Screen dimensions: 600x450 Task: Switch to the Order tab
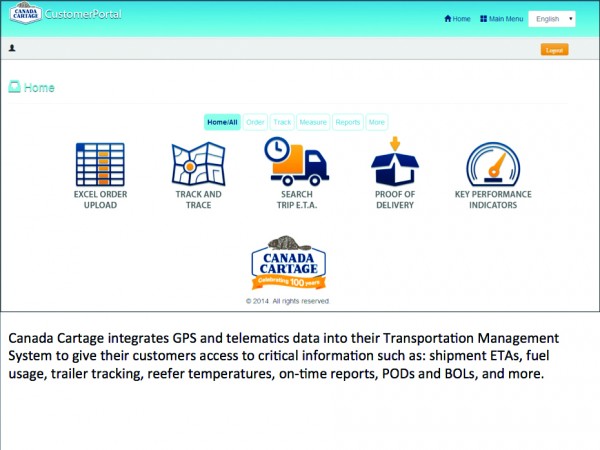point(255,122)
